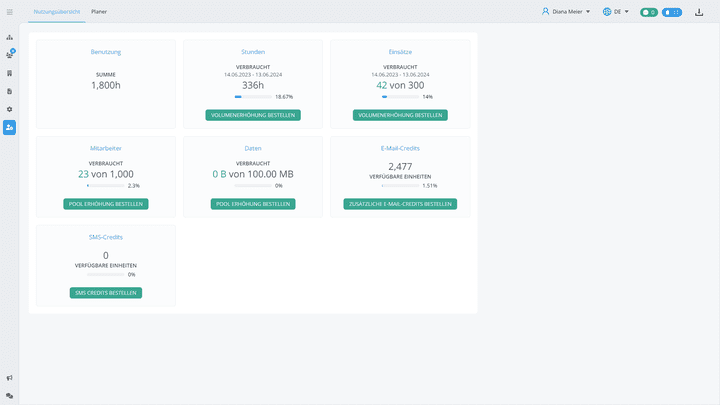Order volume increase under Stunden

coord(253,115)
